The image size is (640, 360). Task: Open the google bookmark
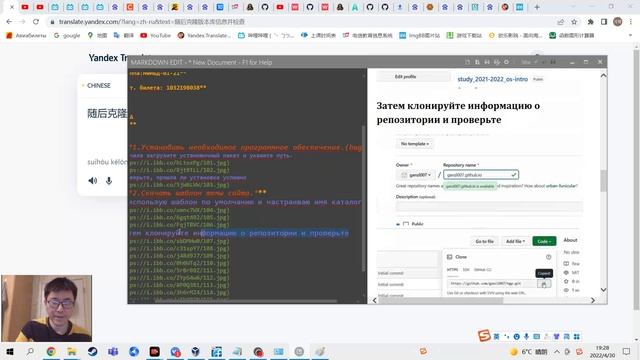pos(67,36)
